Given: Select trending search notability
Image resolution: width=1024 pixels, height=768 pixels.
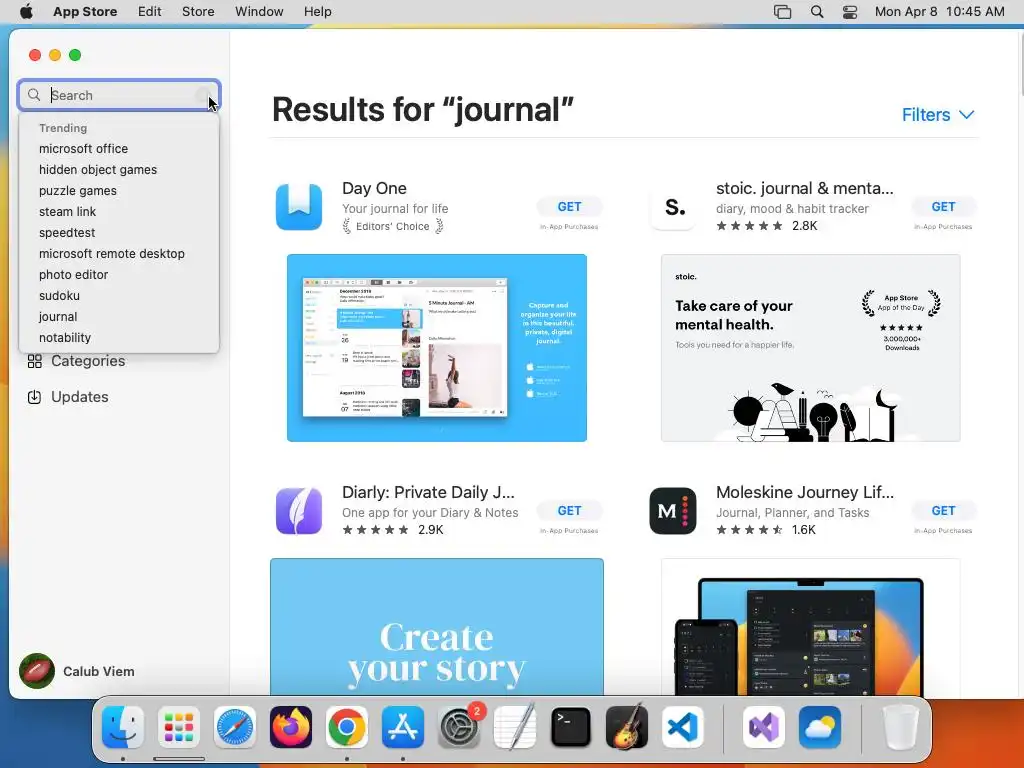Looking at the screenshot, I should 65,338.
